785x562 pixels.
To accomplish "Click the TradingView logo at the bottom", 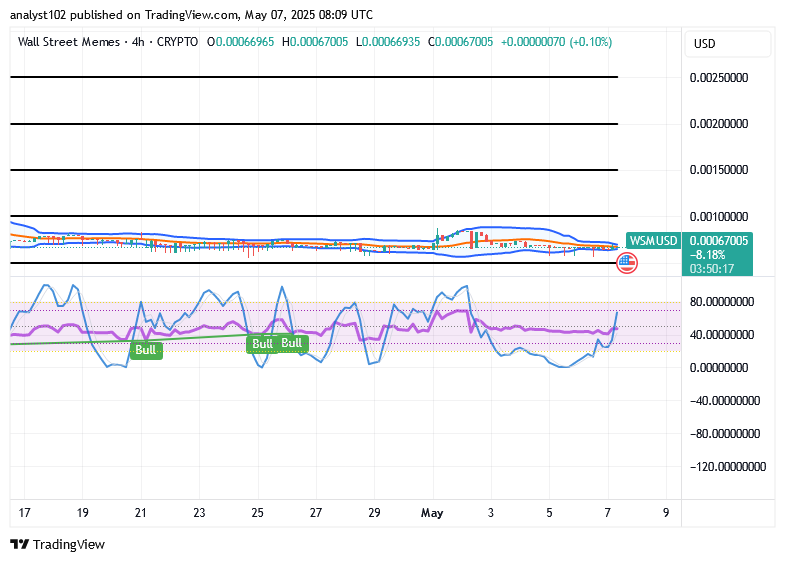I will [58, 544].
